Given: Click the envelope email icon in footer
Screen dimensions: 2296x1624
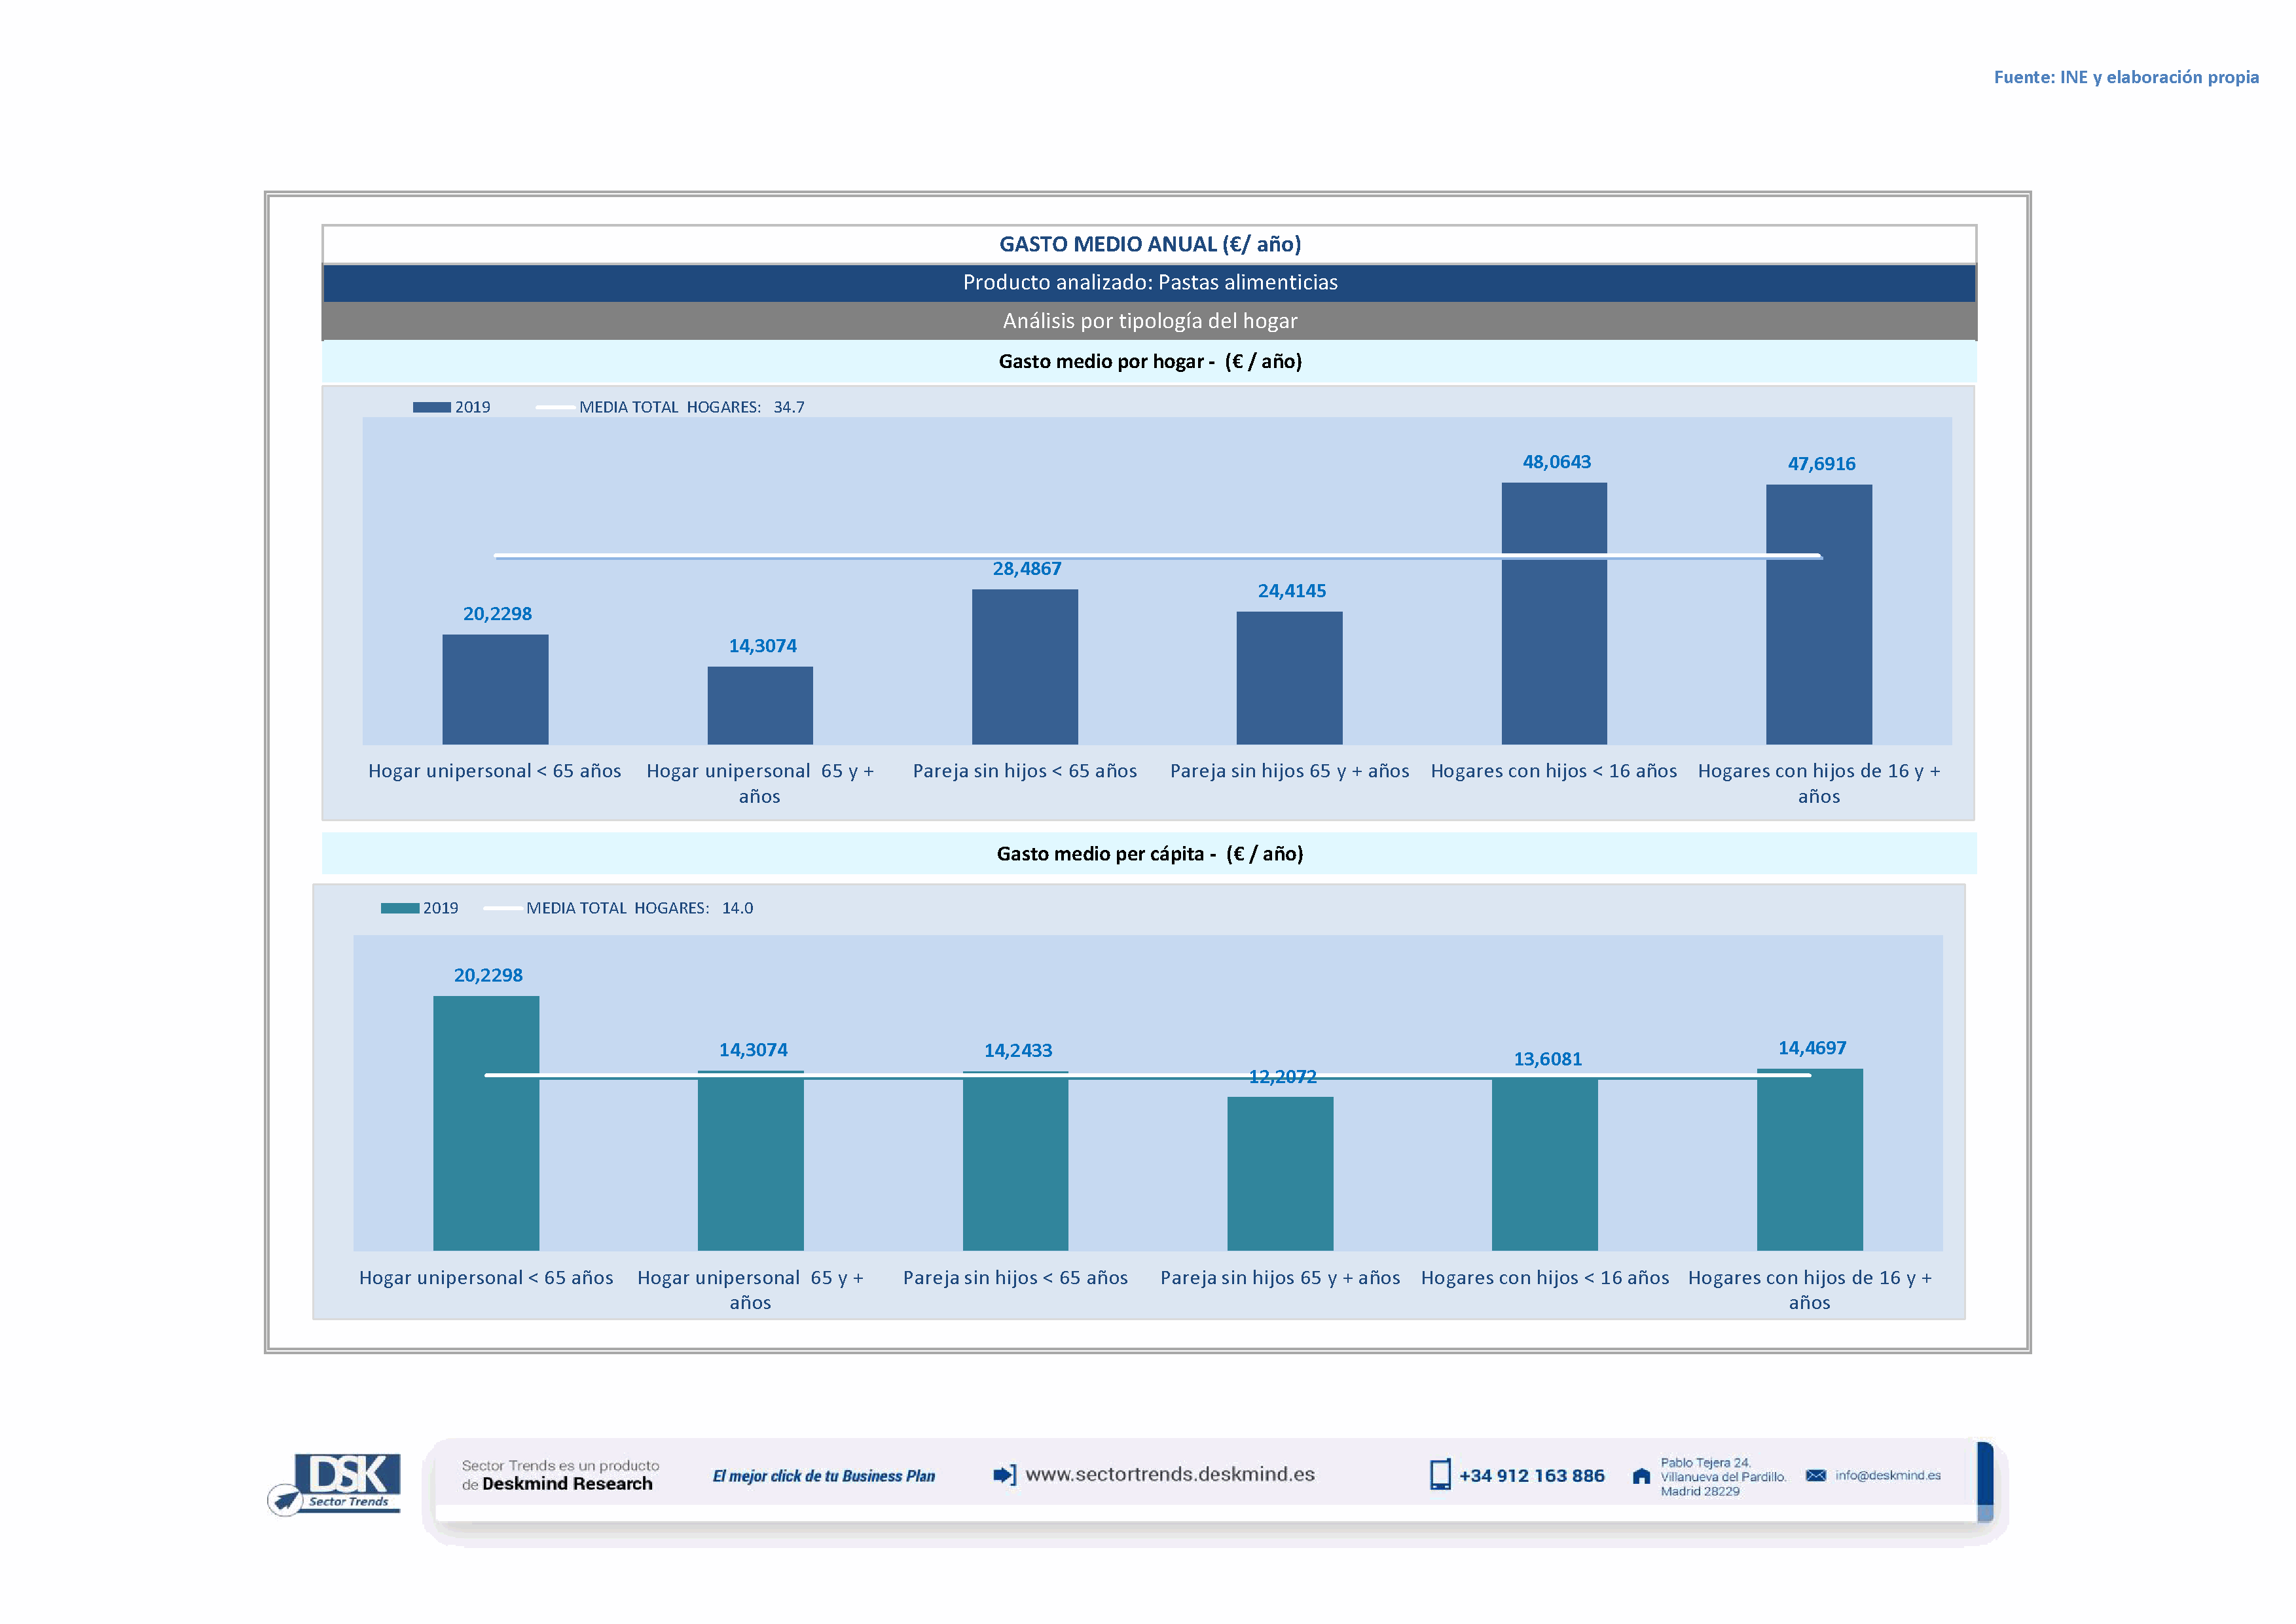Looking at the screenshot, I should pos(1816,1475).
